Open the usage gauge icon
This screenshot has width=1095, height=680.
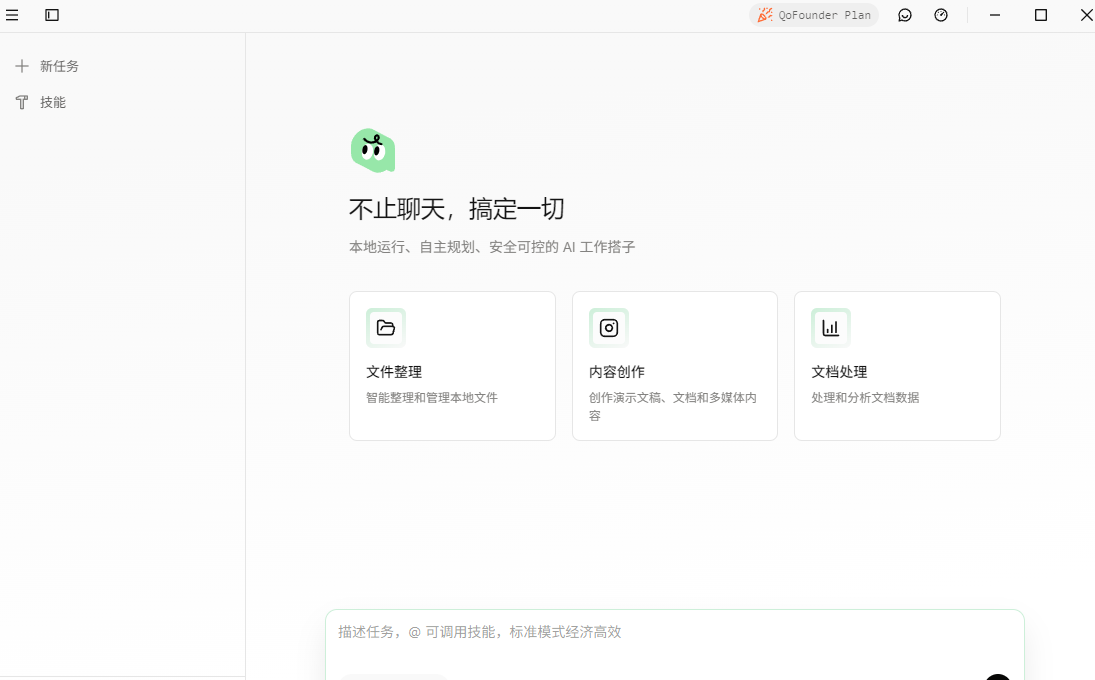(x=941, y=15)
